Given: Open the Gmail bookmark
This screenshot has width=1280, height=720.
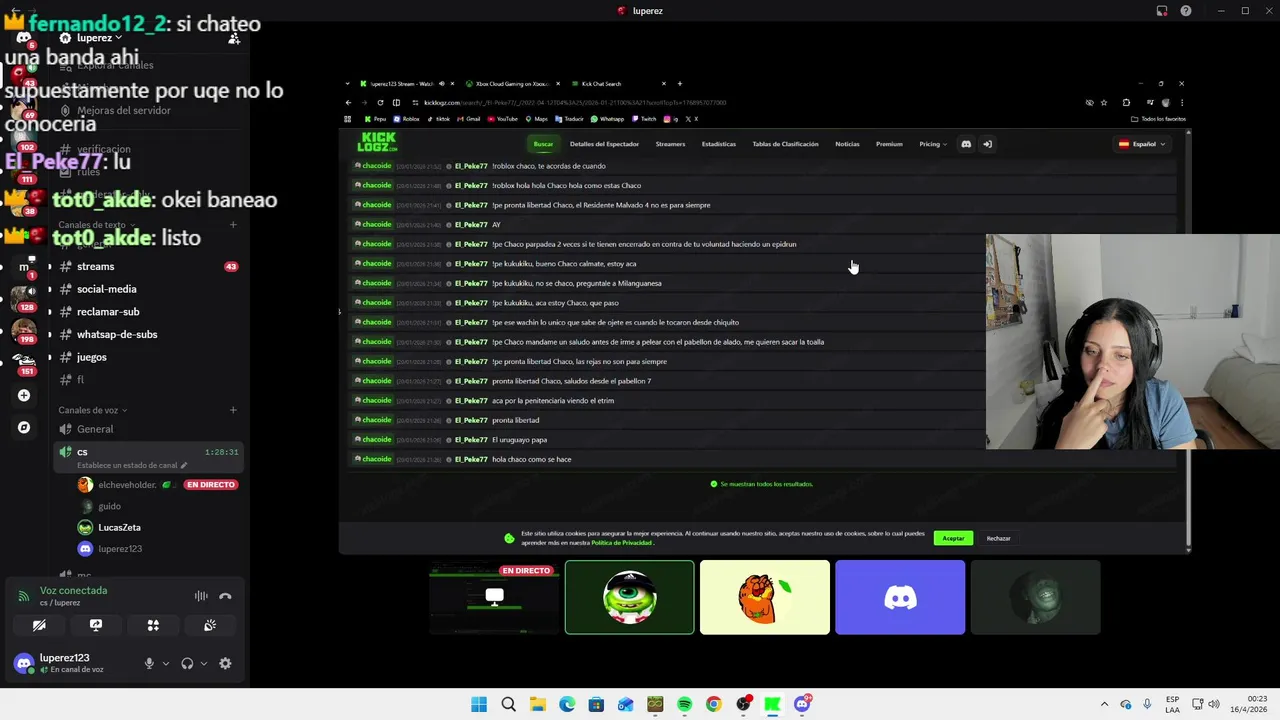Looking at the screenshot, I should coord(468,119).
